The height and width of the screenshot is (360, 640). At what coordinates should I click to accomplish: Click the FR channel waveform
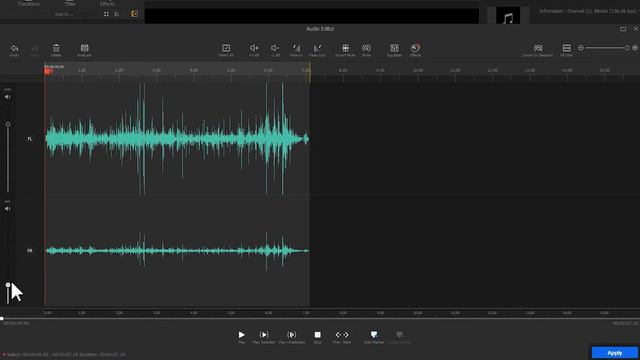[x=177, y=251]
